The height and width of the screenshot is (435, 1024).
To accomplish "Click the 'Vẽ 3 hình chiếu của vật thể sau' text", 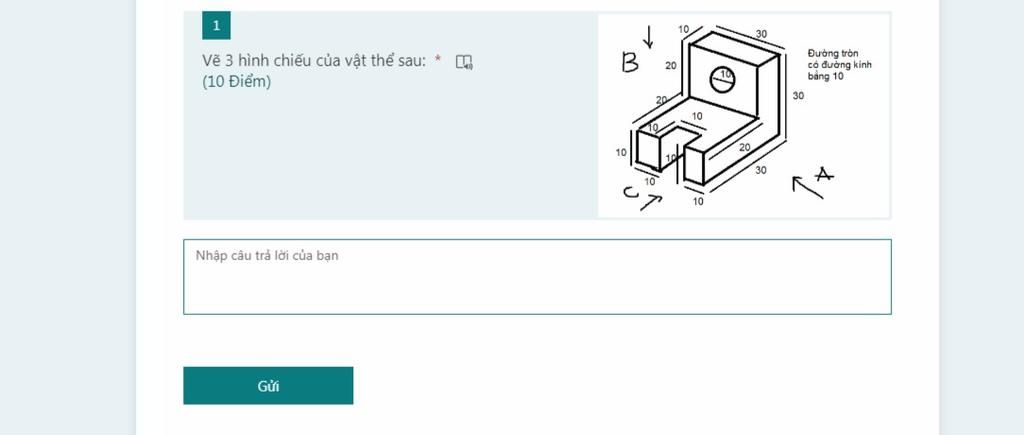I will point(314,61).
